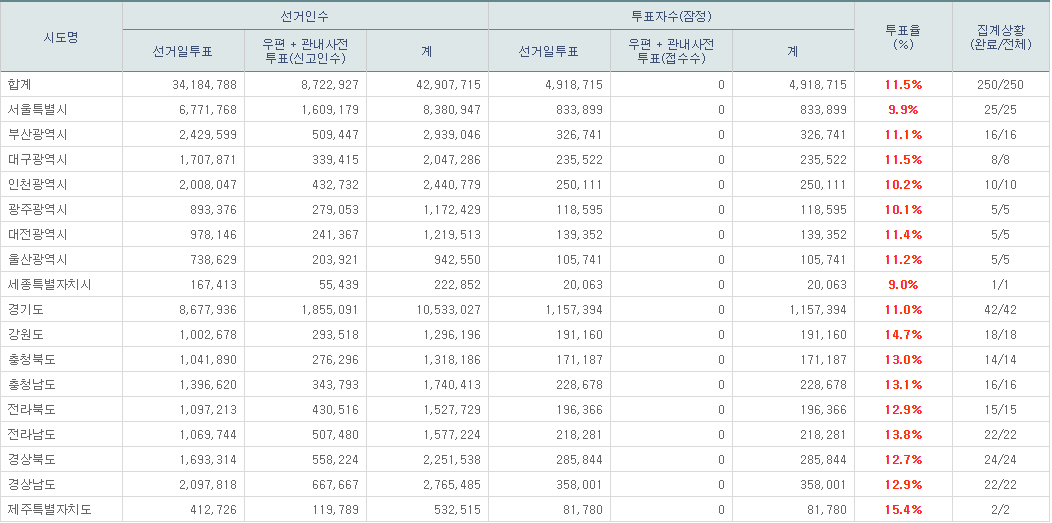Select the 경기도 row label
This screenshot has height=523, width=1052.
(x=25, y=310)
